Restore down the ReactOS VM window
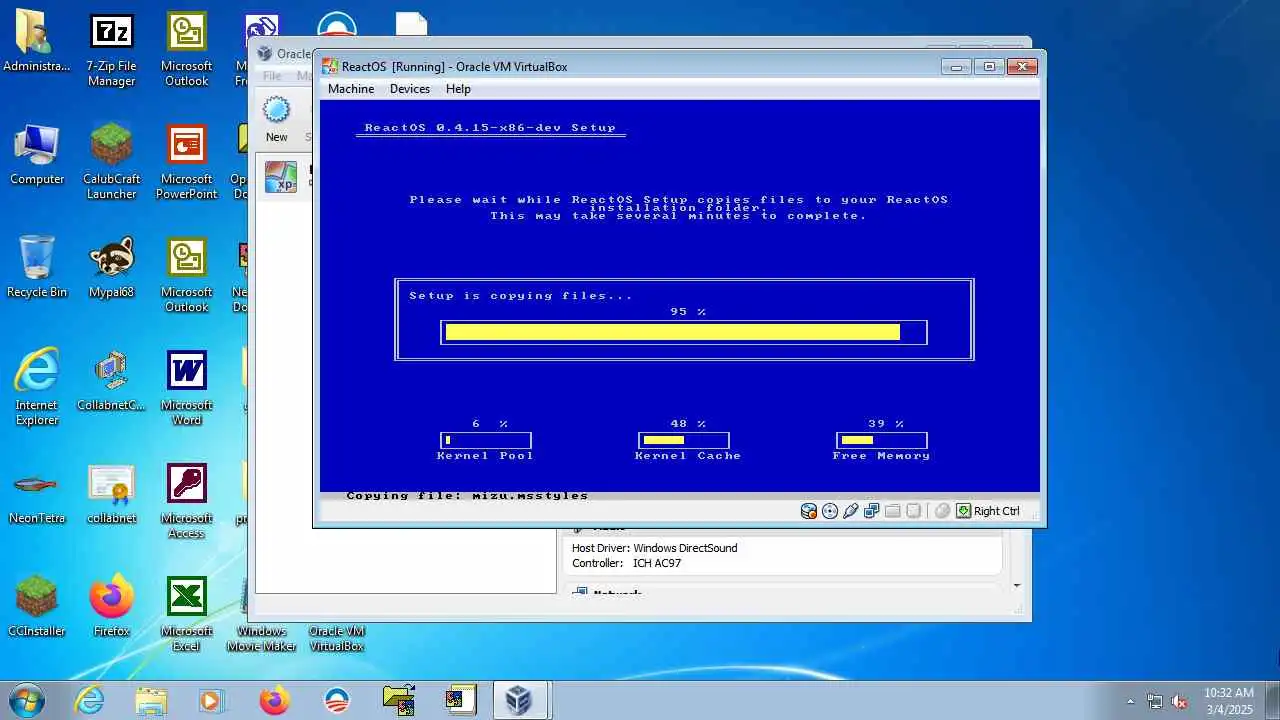 pos(989,66)
